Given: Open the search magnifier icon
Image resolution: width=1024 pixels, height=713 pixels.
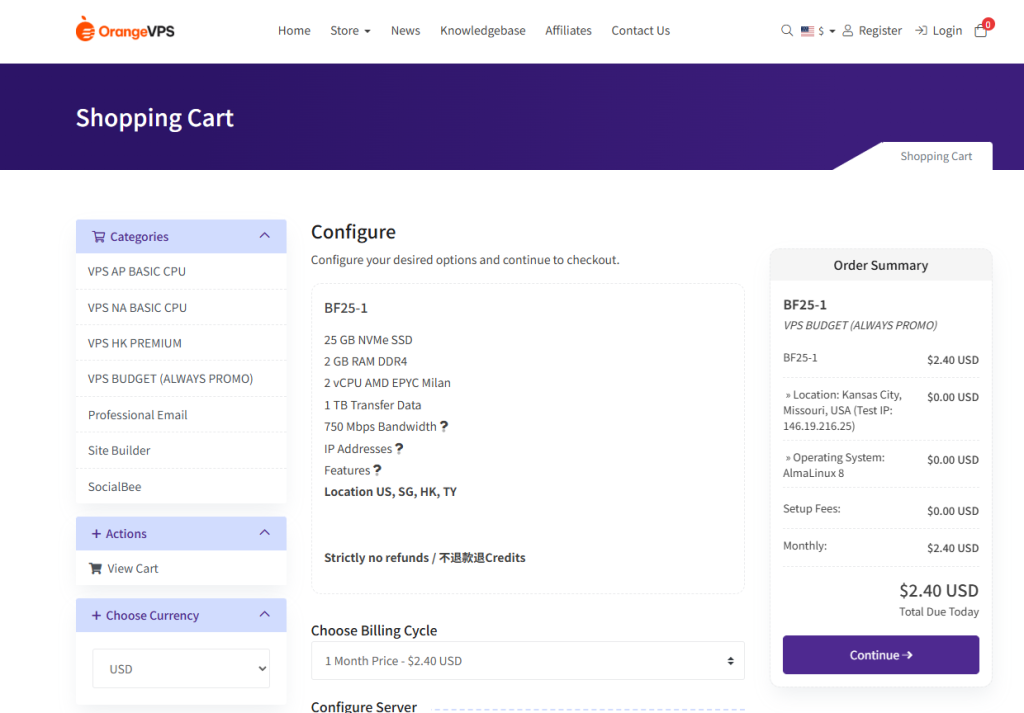Looking at the screenshot, I should tap(787, 31).
